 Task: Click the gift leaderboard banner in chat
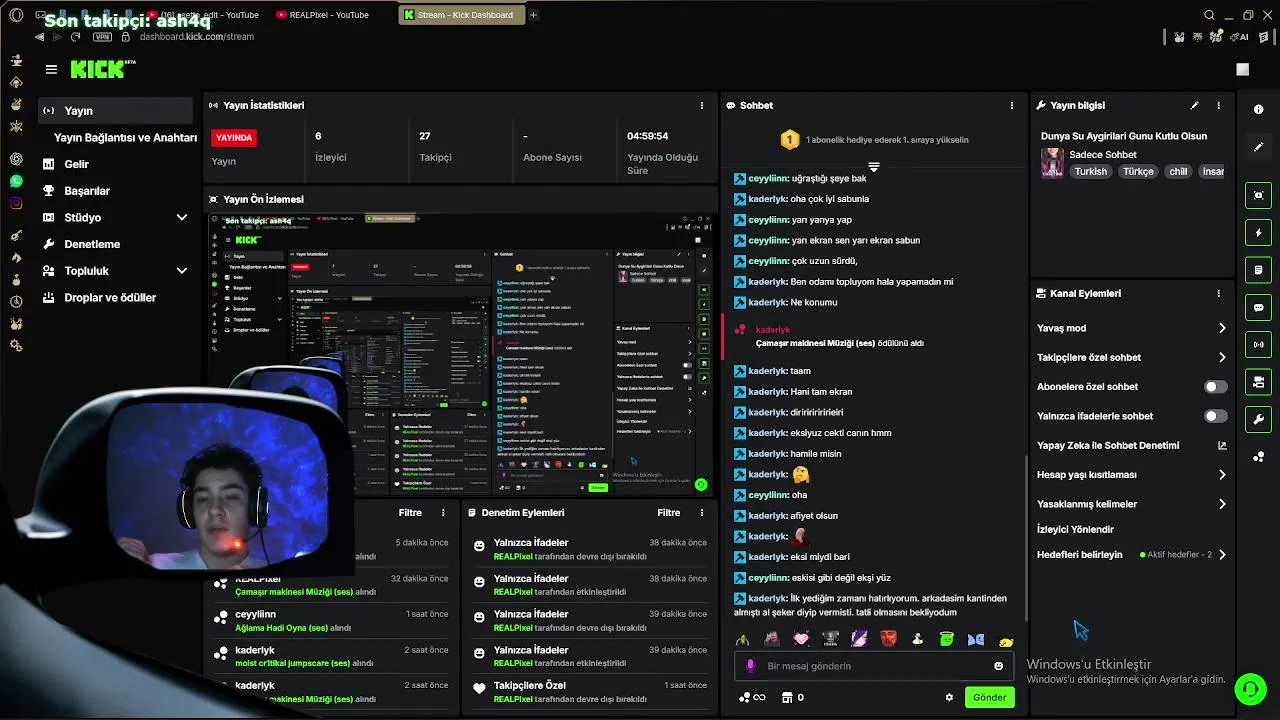tap(874, 140)
